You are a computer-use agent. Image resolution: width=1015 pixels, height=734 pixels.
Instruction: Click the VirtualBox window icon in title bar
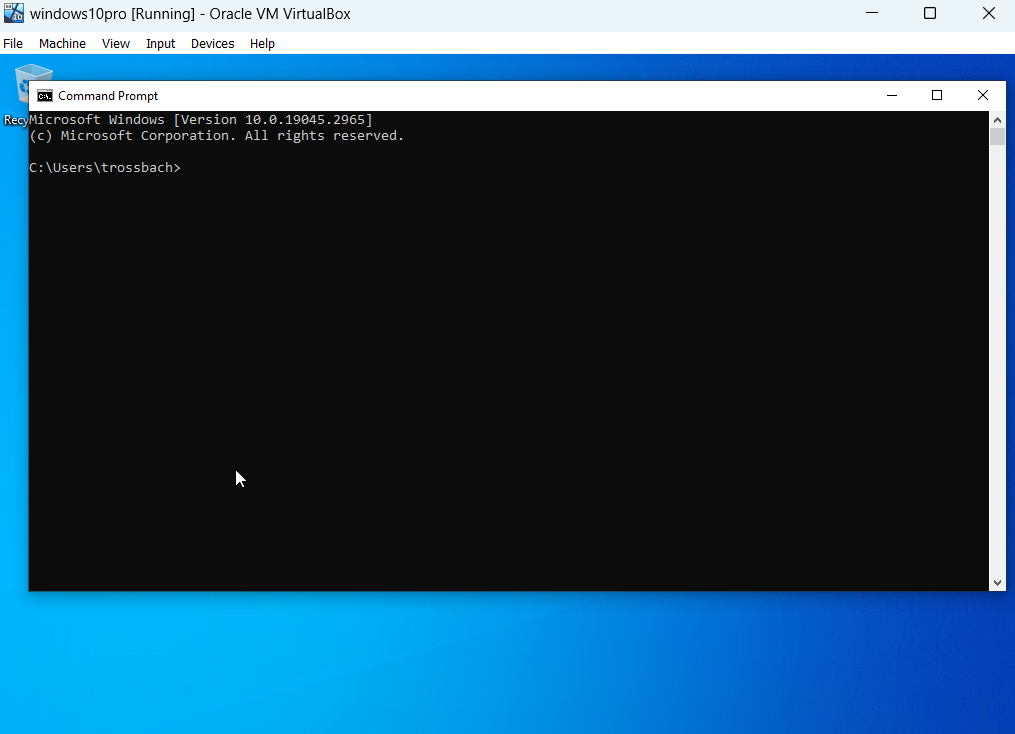(14, 13)
